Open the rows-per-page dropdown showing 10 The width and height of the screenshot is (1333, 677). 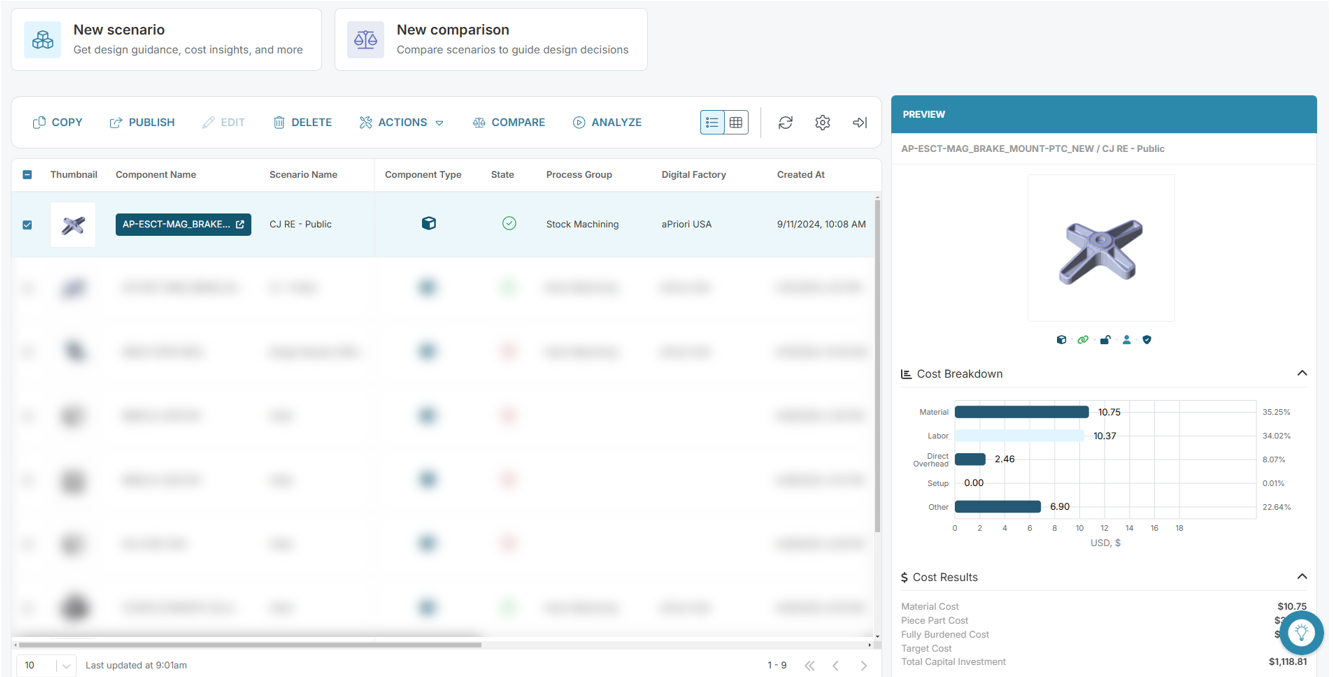point(48,665)
